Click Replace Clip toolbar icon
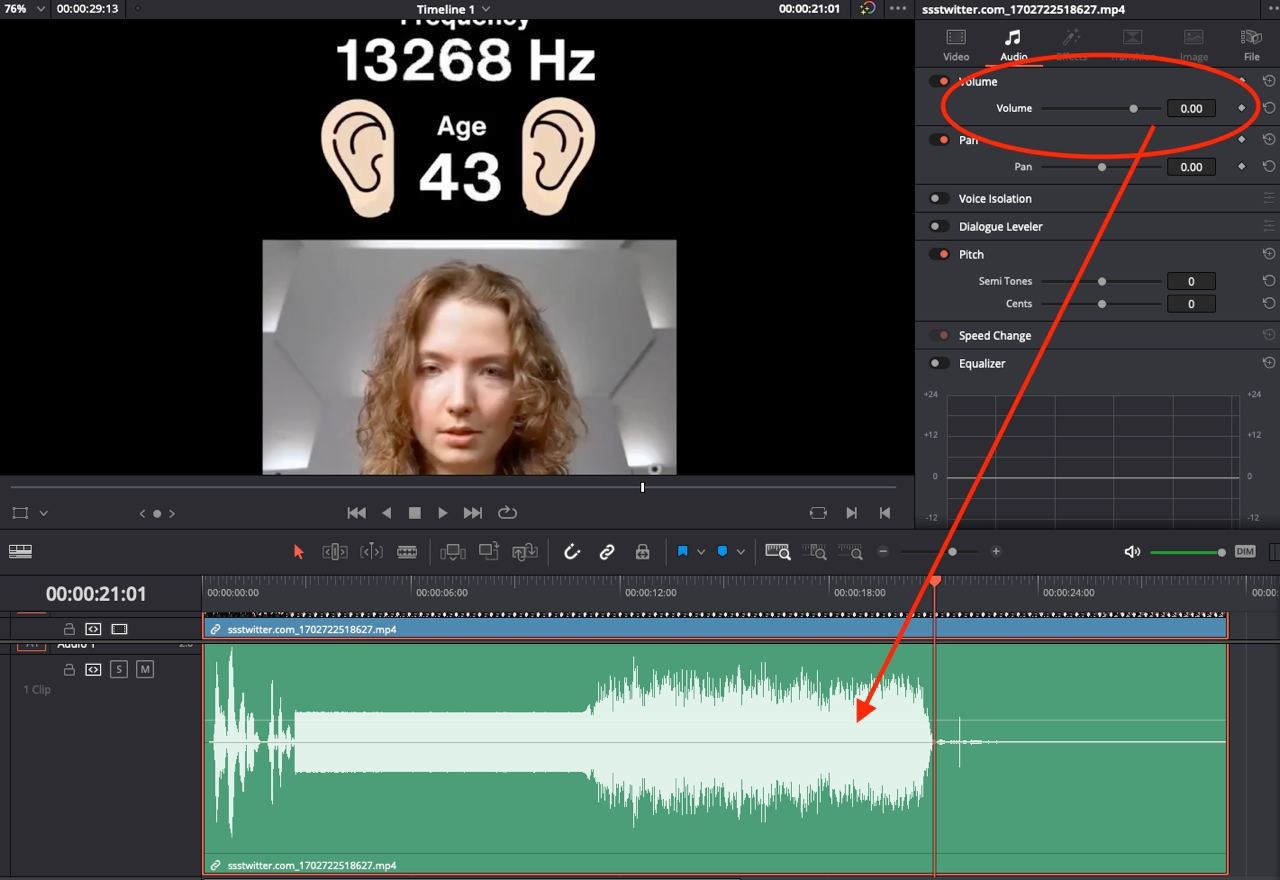This screenshot has height=880, width=1280. (525, 552)
